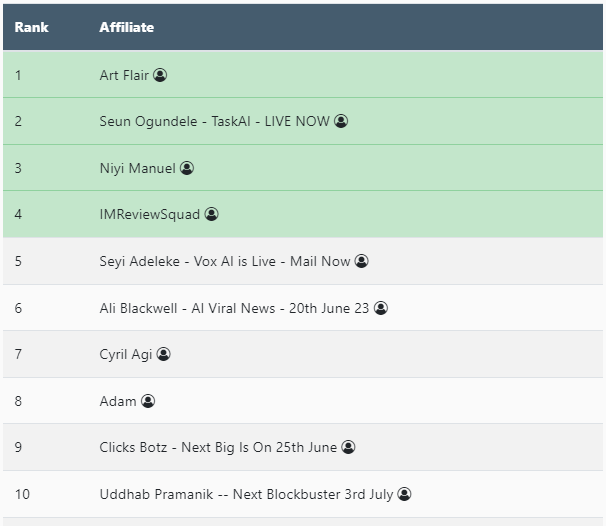Click the Rank column header
The width and height of the screenshot is (606, 531).
click(32, 27)
